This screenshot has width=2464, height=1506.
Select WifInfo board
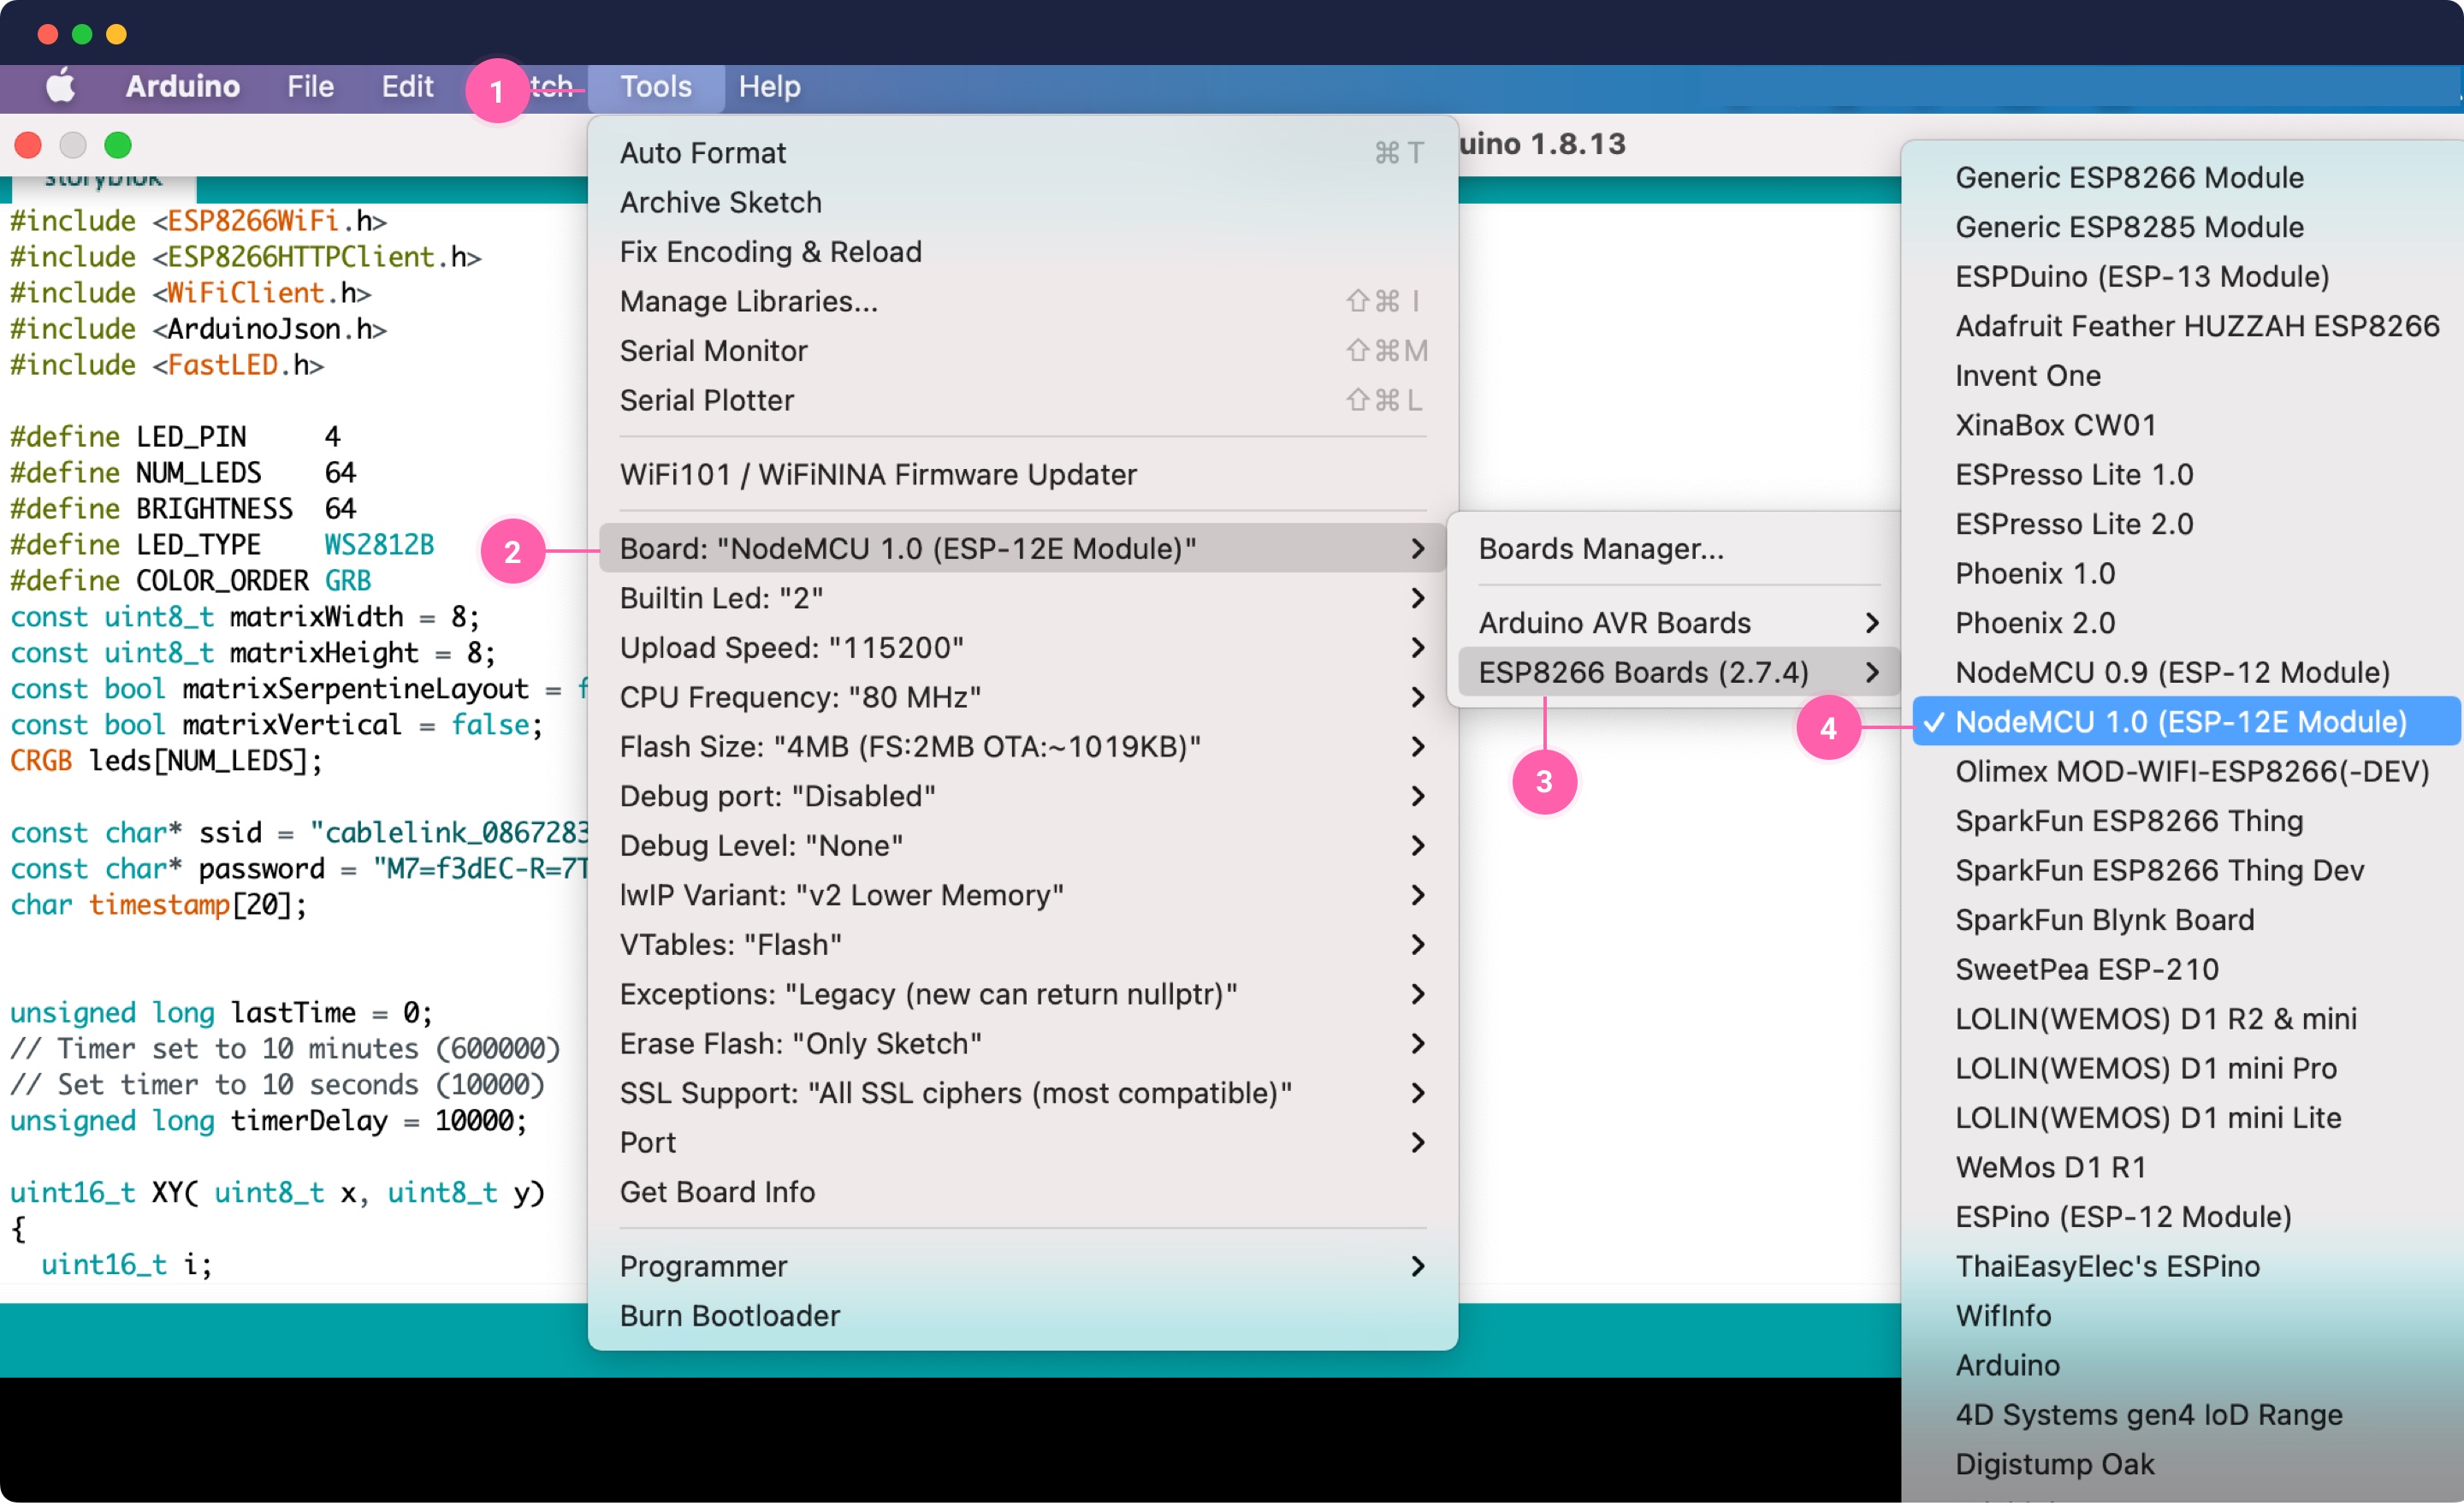point(2186,1316)
